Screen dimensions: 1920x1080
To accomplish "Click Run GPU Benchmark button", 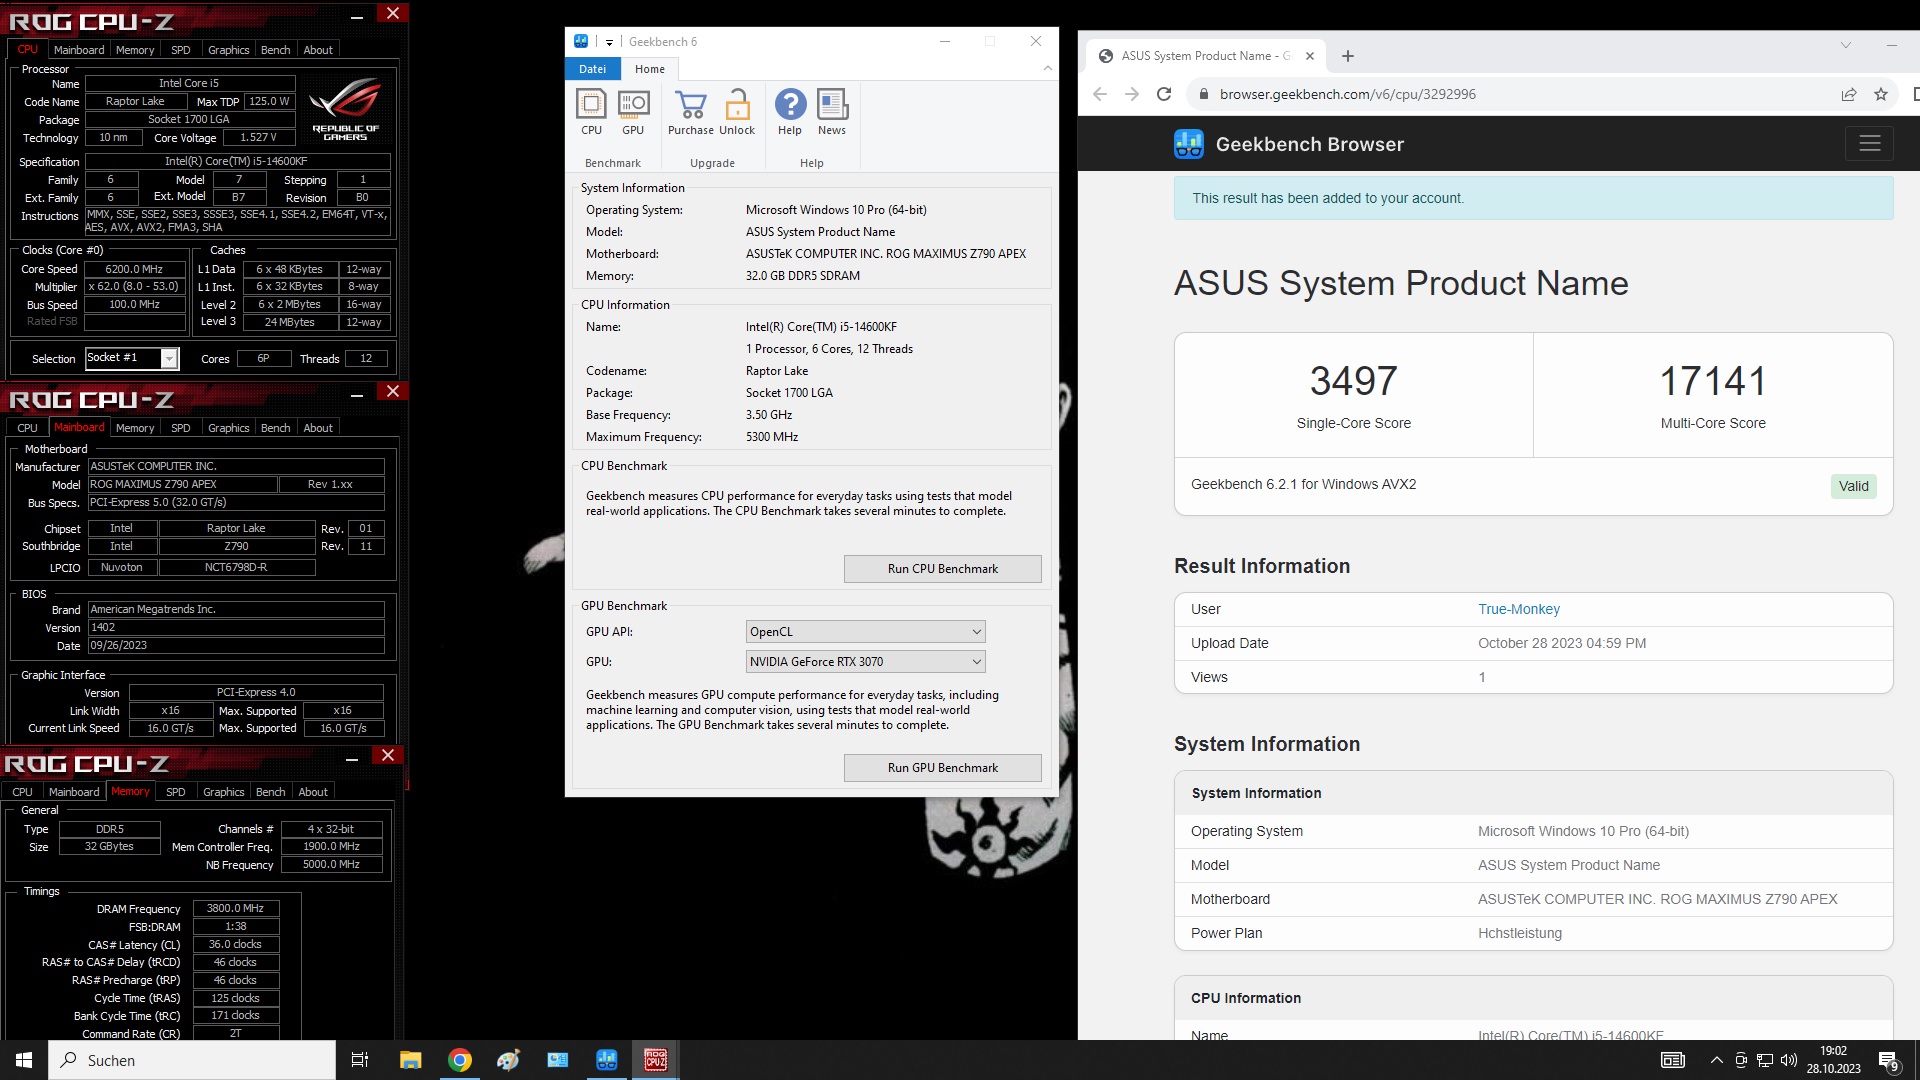I will coord(943,768).
